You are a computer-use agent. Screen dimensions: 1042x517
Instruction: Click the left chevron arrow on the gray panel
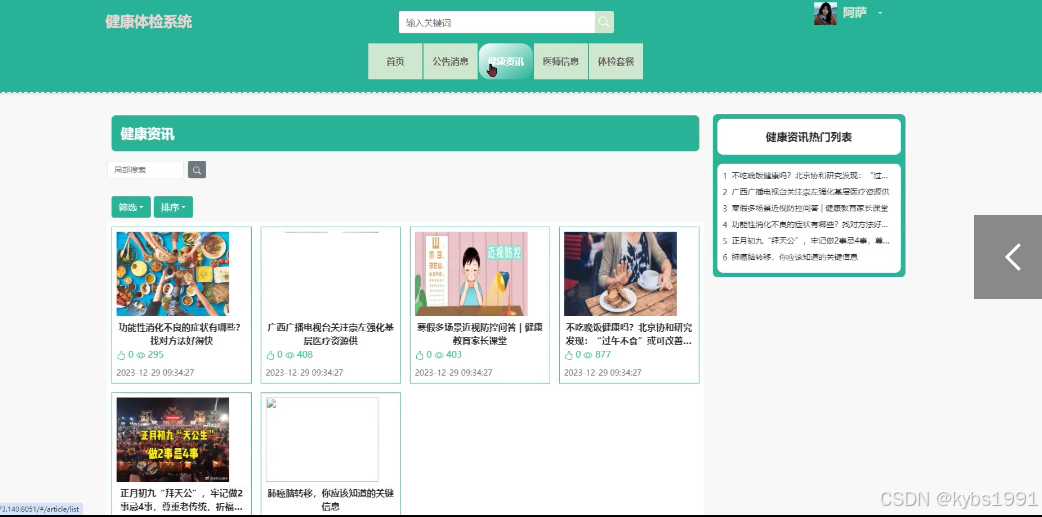tap(1013, 257)
